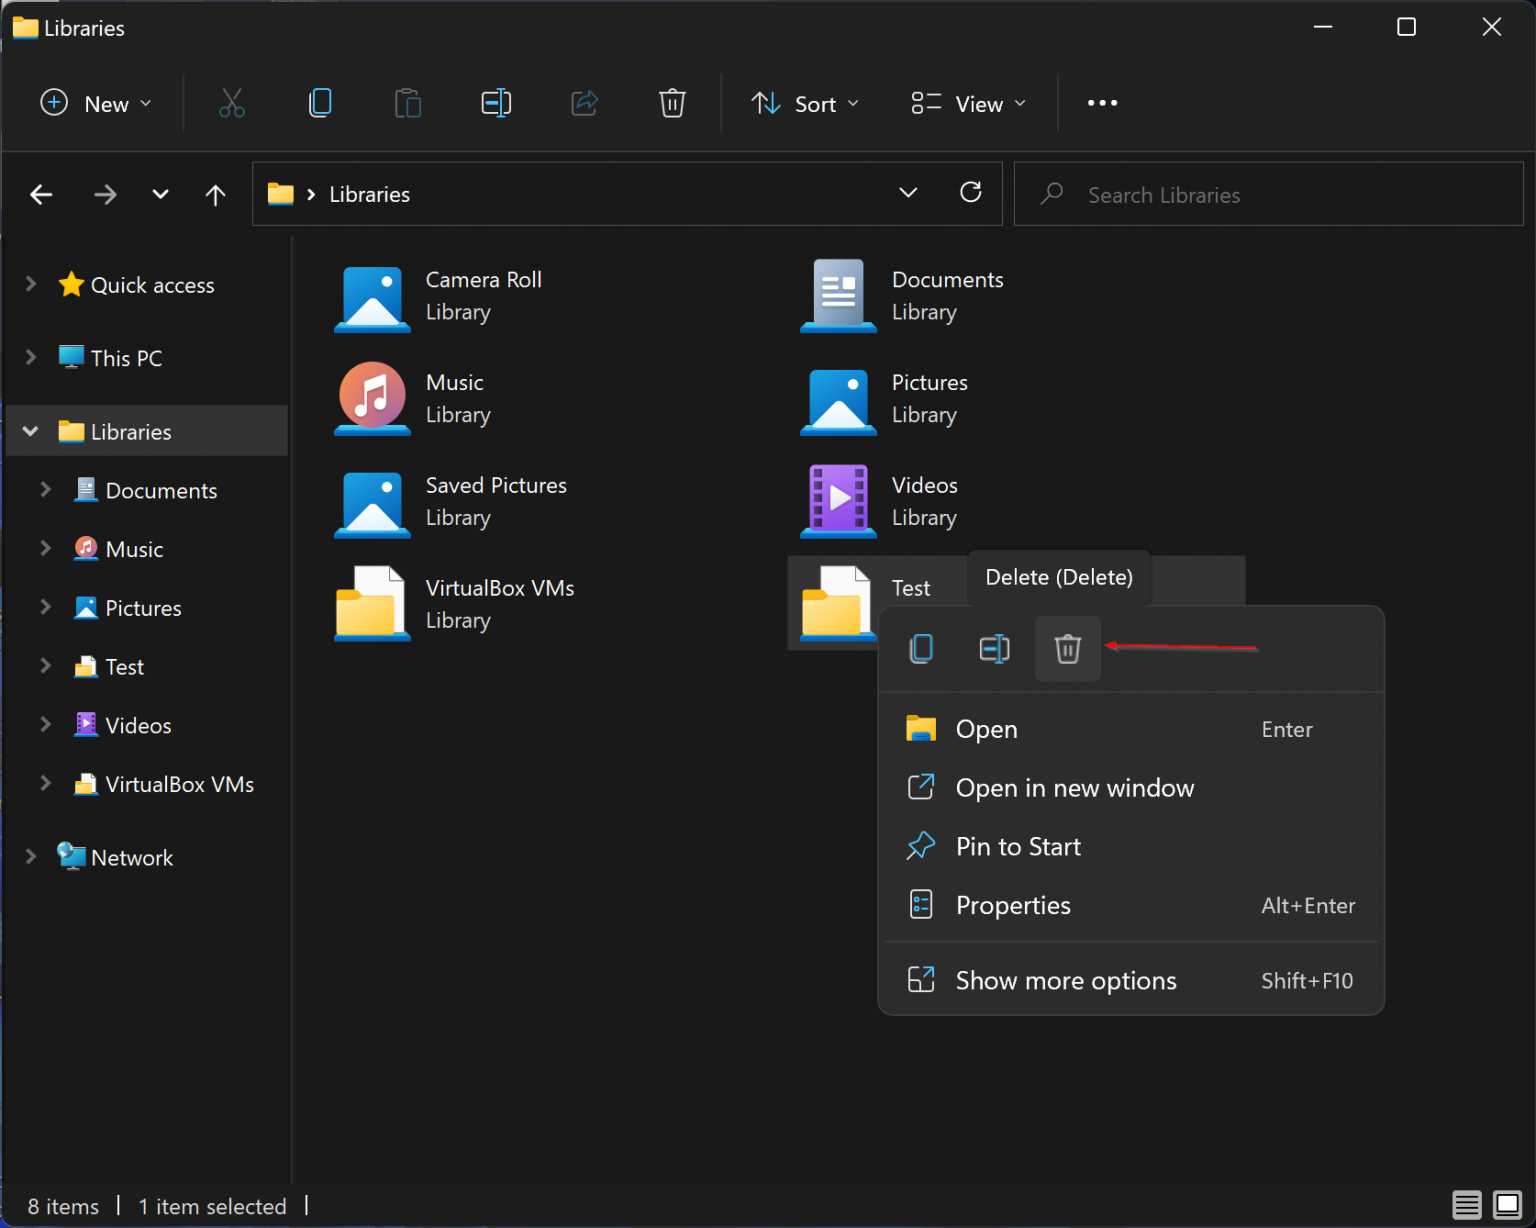
Task: Expand This PC in the sidebar
Action: pyautogui.click(x=29, y=357)
